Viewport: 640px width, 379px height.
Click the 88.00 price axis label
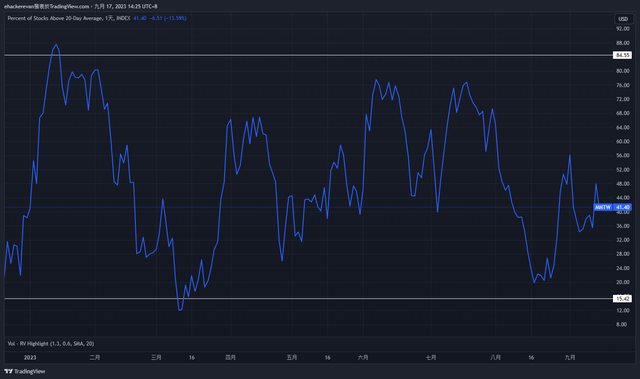(623, 43)
